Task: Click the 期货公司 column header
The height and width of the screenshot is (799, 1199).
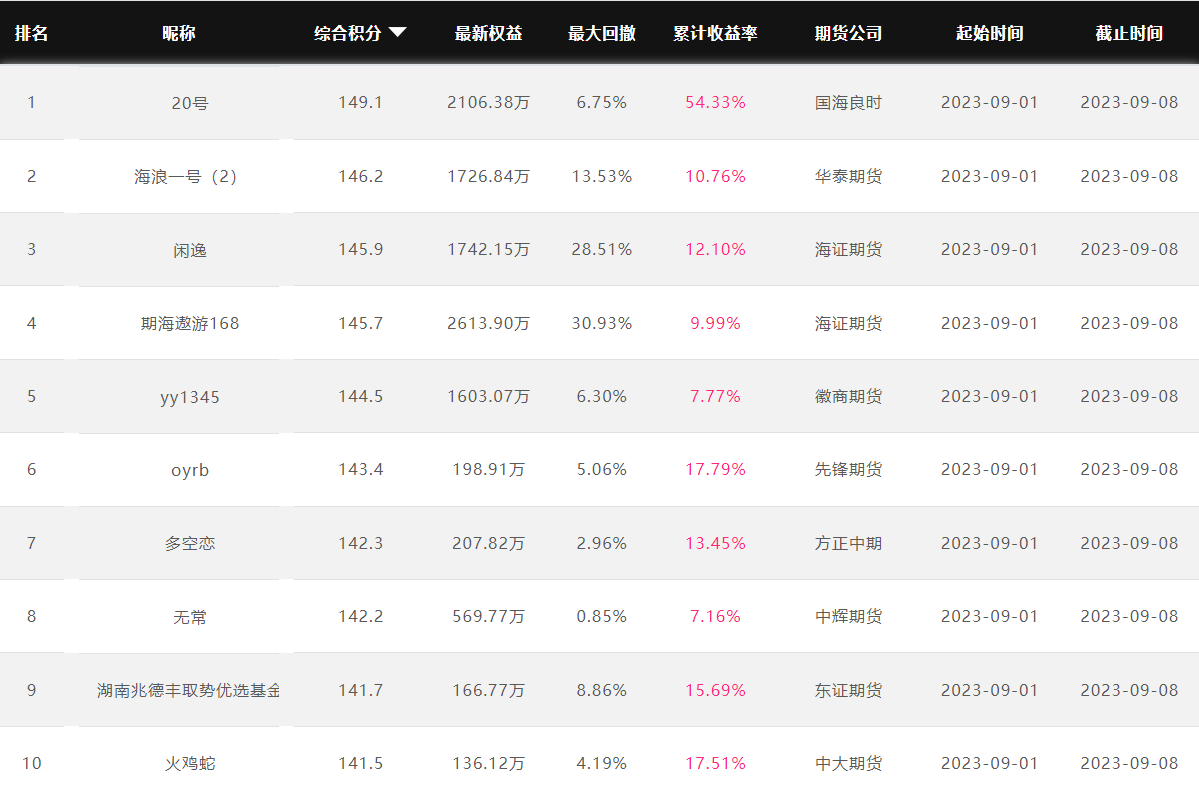Action: point(849,33)
